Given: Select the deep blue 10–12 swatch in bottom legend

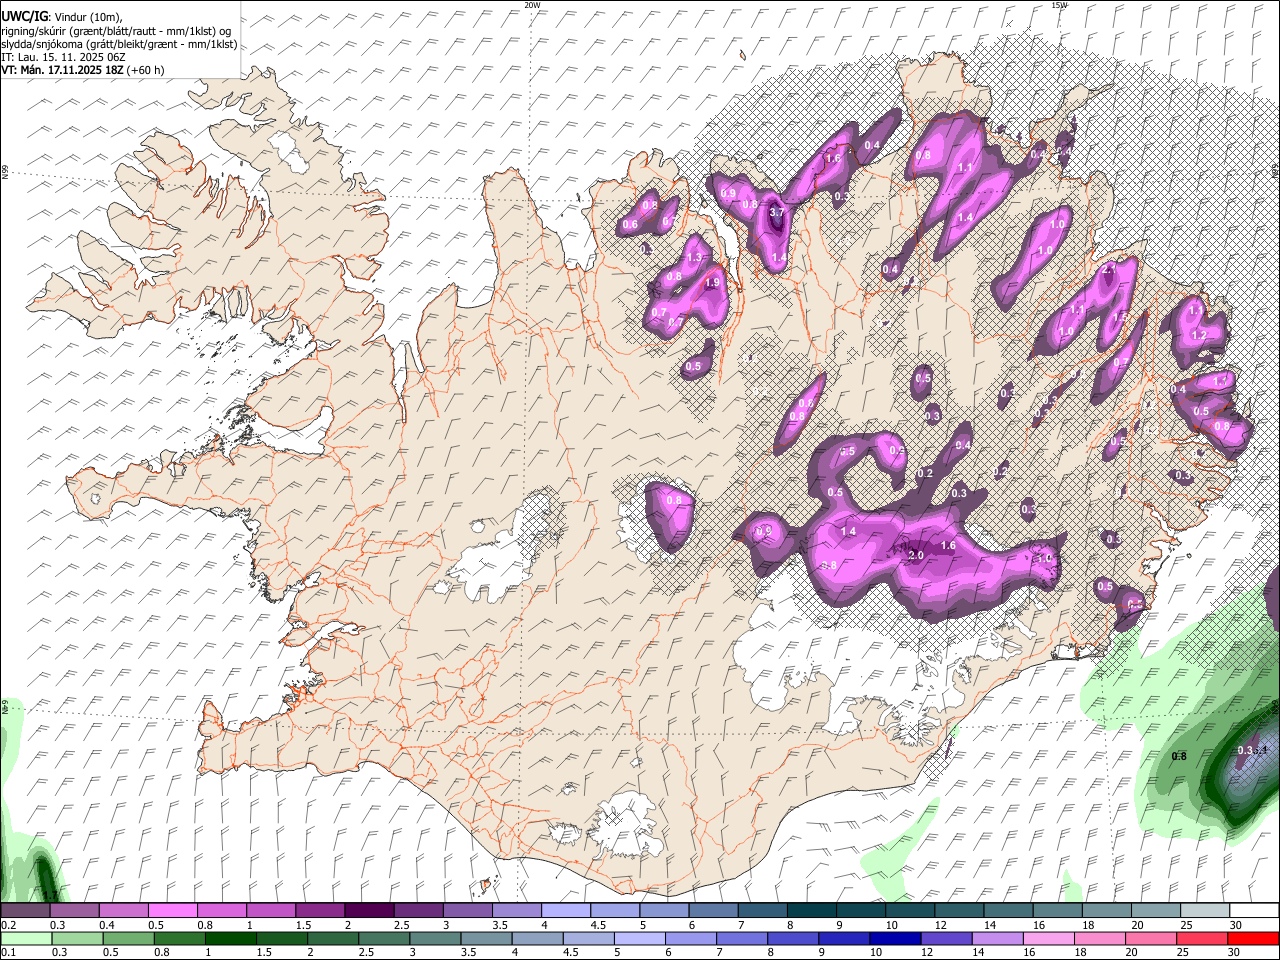Looking at the screenshot, I should pyautogui.click(x=894, y=939).
